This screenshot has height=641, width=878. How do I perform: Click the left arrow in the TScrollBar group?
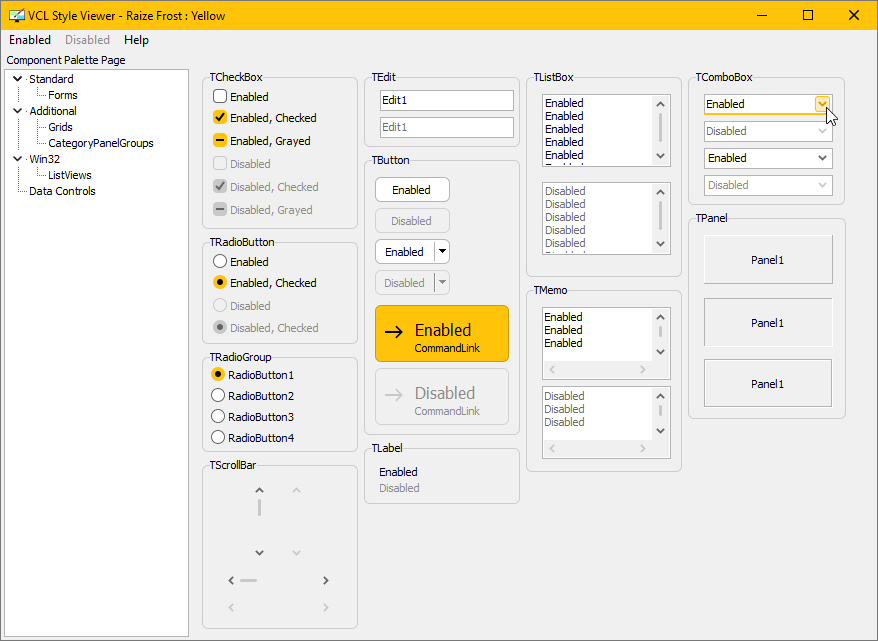click(x=231, y=580)
